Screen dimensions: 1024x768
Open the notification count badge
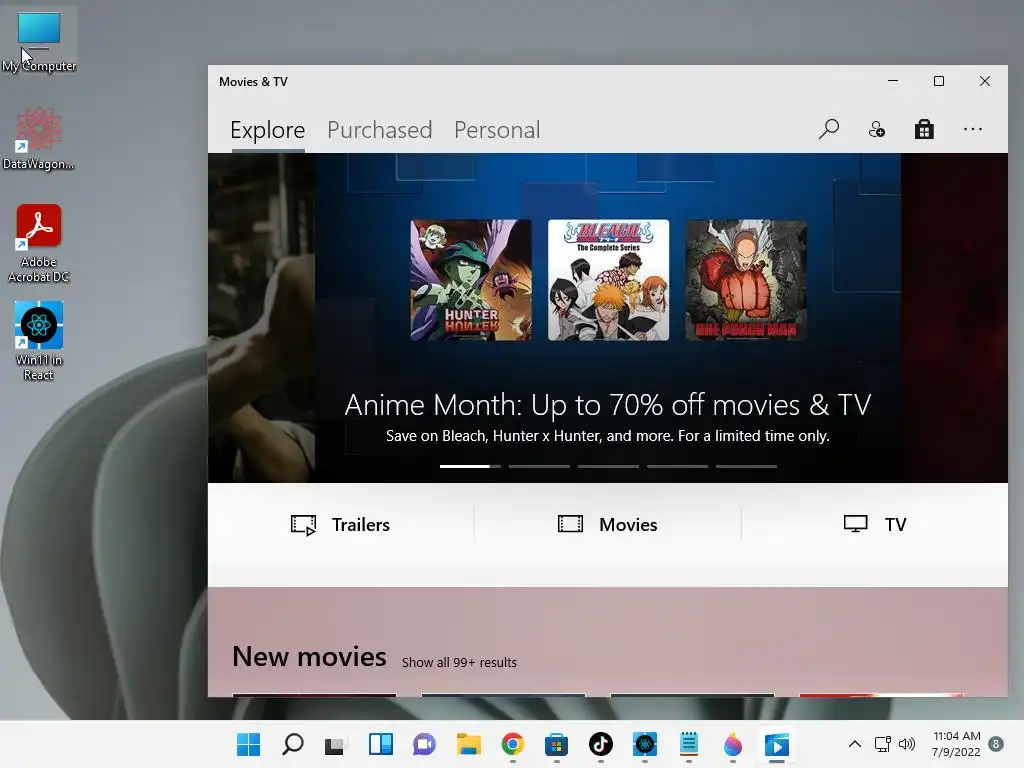(996, 744)
